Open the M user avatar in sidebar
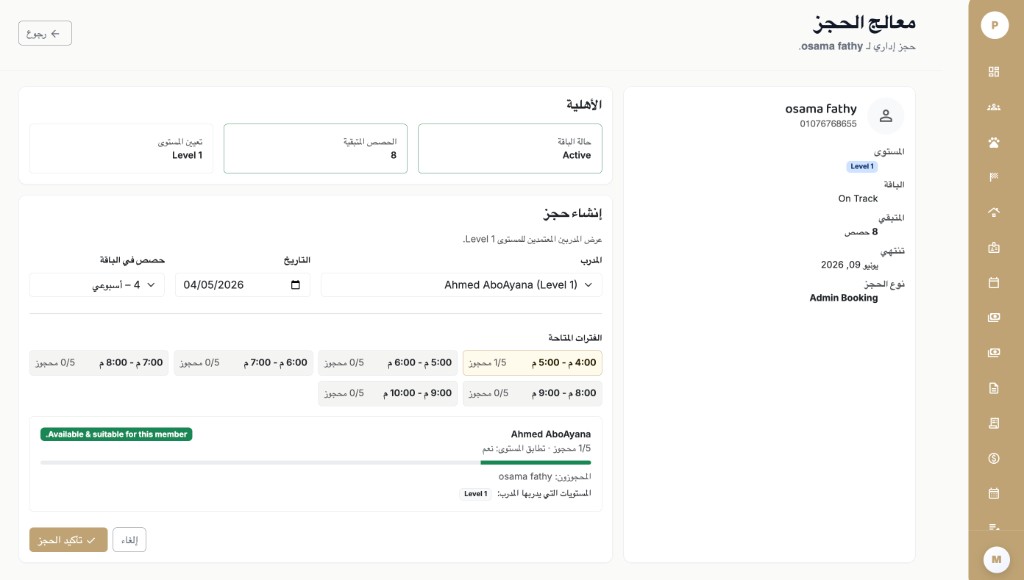The height and width of the screenshot is (580, 1024). coord(997,559)
